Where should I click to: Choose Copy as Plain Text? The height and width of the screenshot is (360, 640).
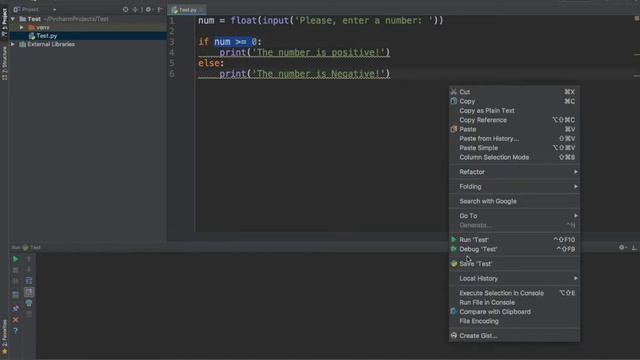[x=514, y=111]
